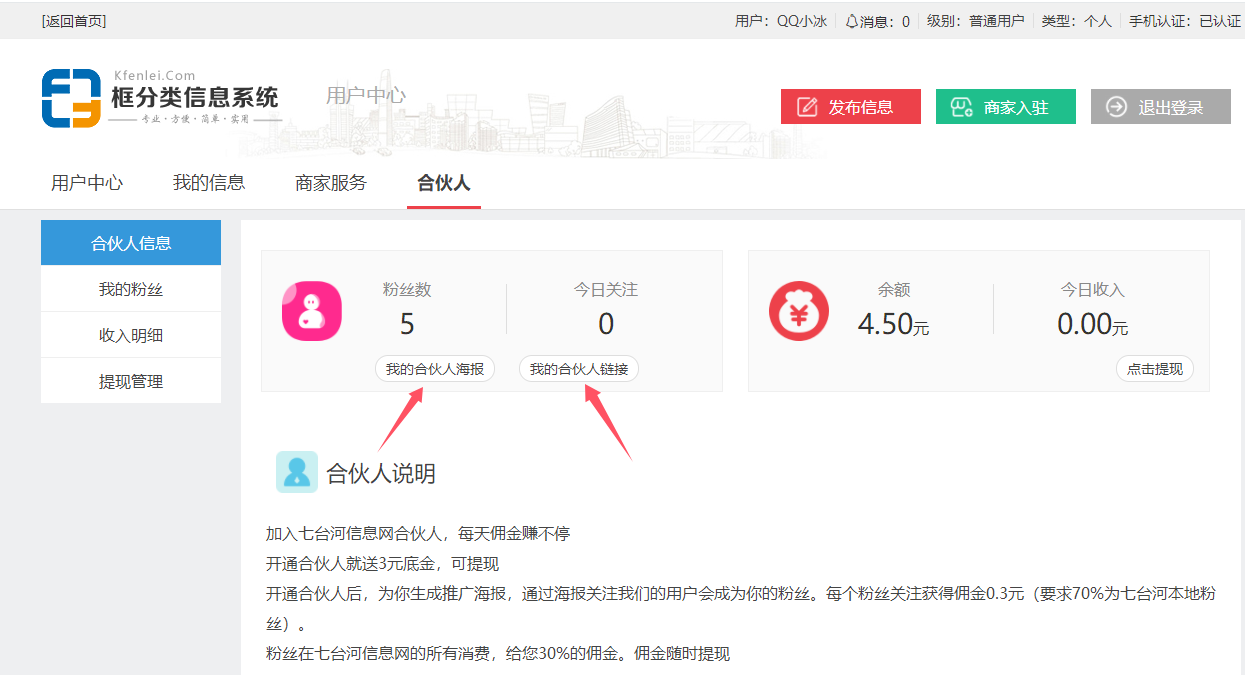
Task: Click the pencil icon on 发布信息 button
Action: click(x=807, y=107)
